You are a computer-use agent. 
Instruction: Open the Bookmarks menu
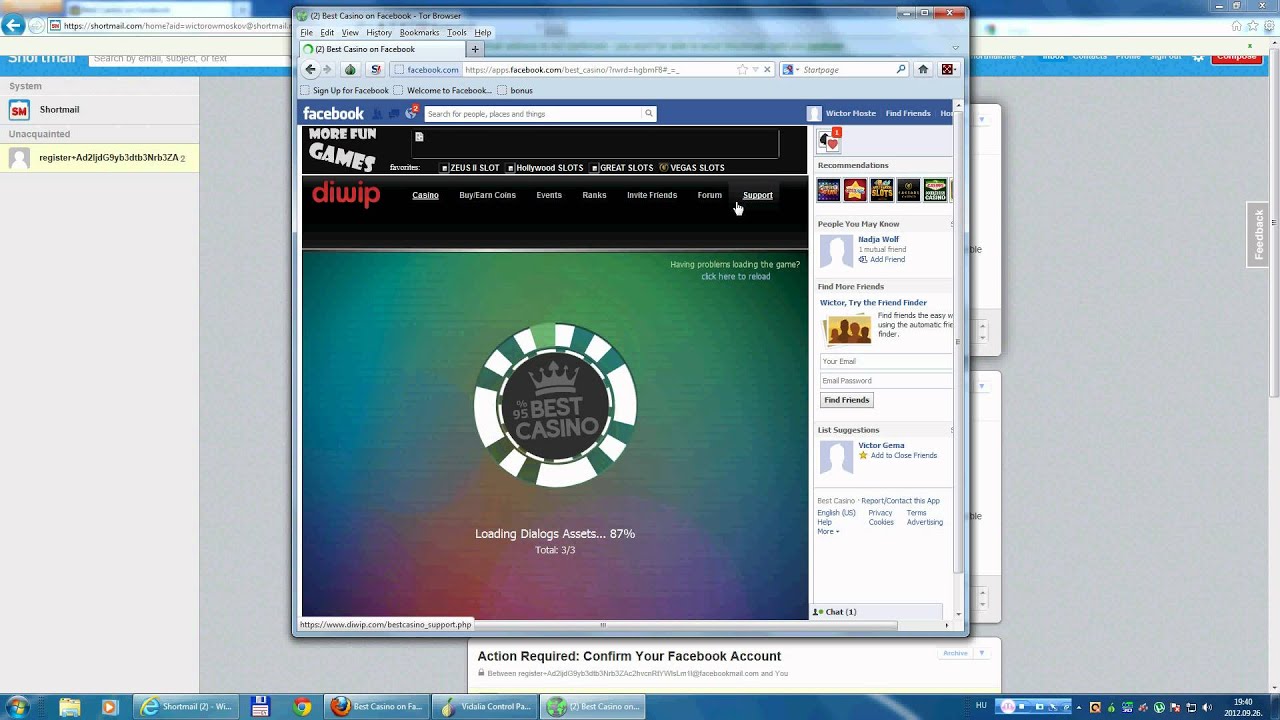tap(419, 33)
